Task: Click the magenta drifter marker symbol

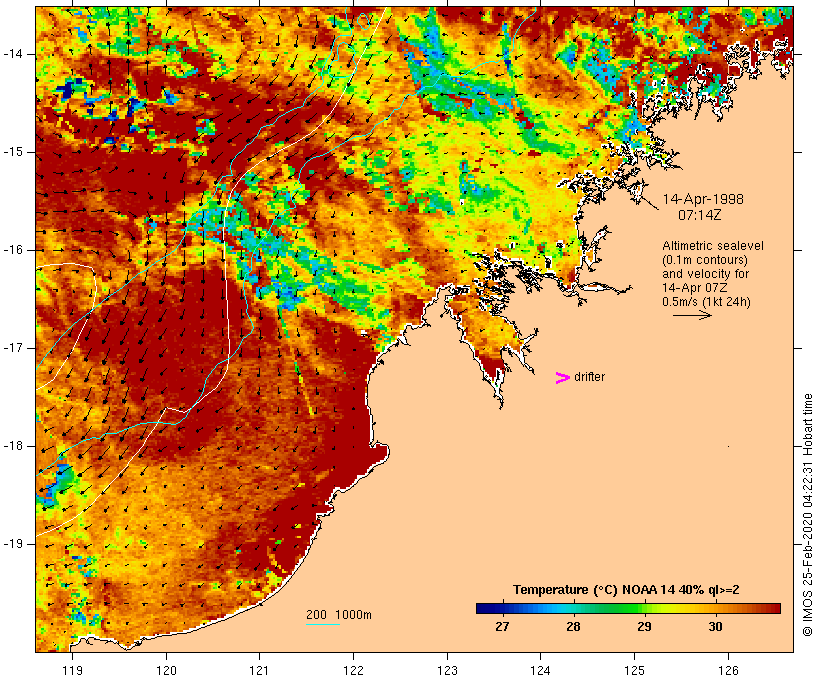Action: point(563,378)
